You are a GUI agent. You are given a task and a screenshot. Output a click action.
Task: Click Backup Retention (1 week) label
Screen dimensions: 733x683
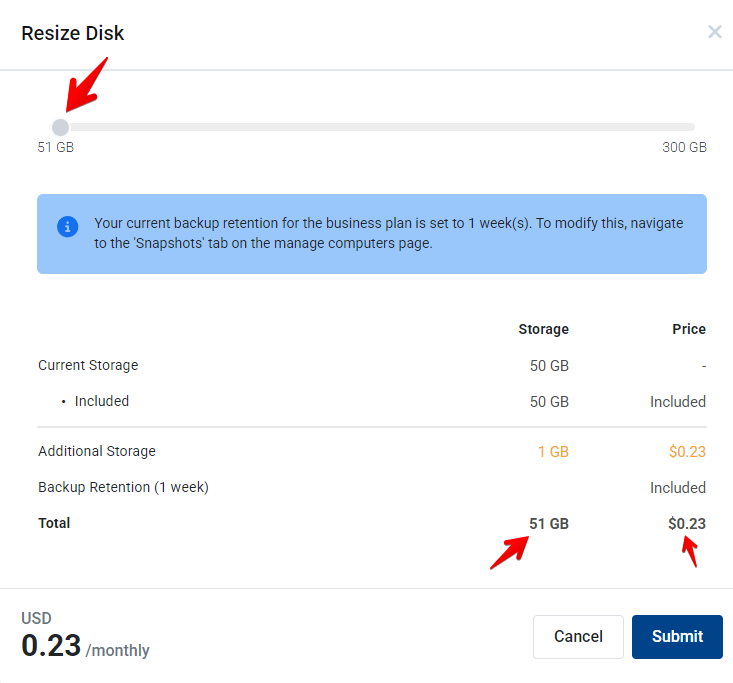tap(123, 487)
